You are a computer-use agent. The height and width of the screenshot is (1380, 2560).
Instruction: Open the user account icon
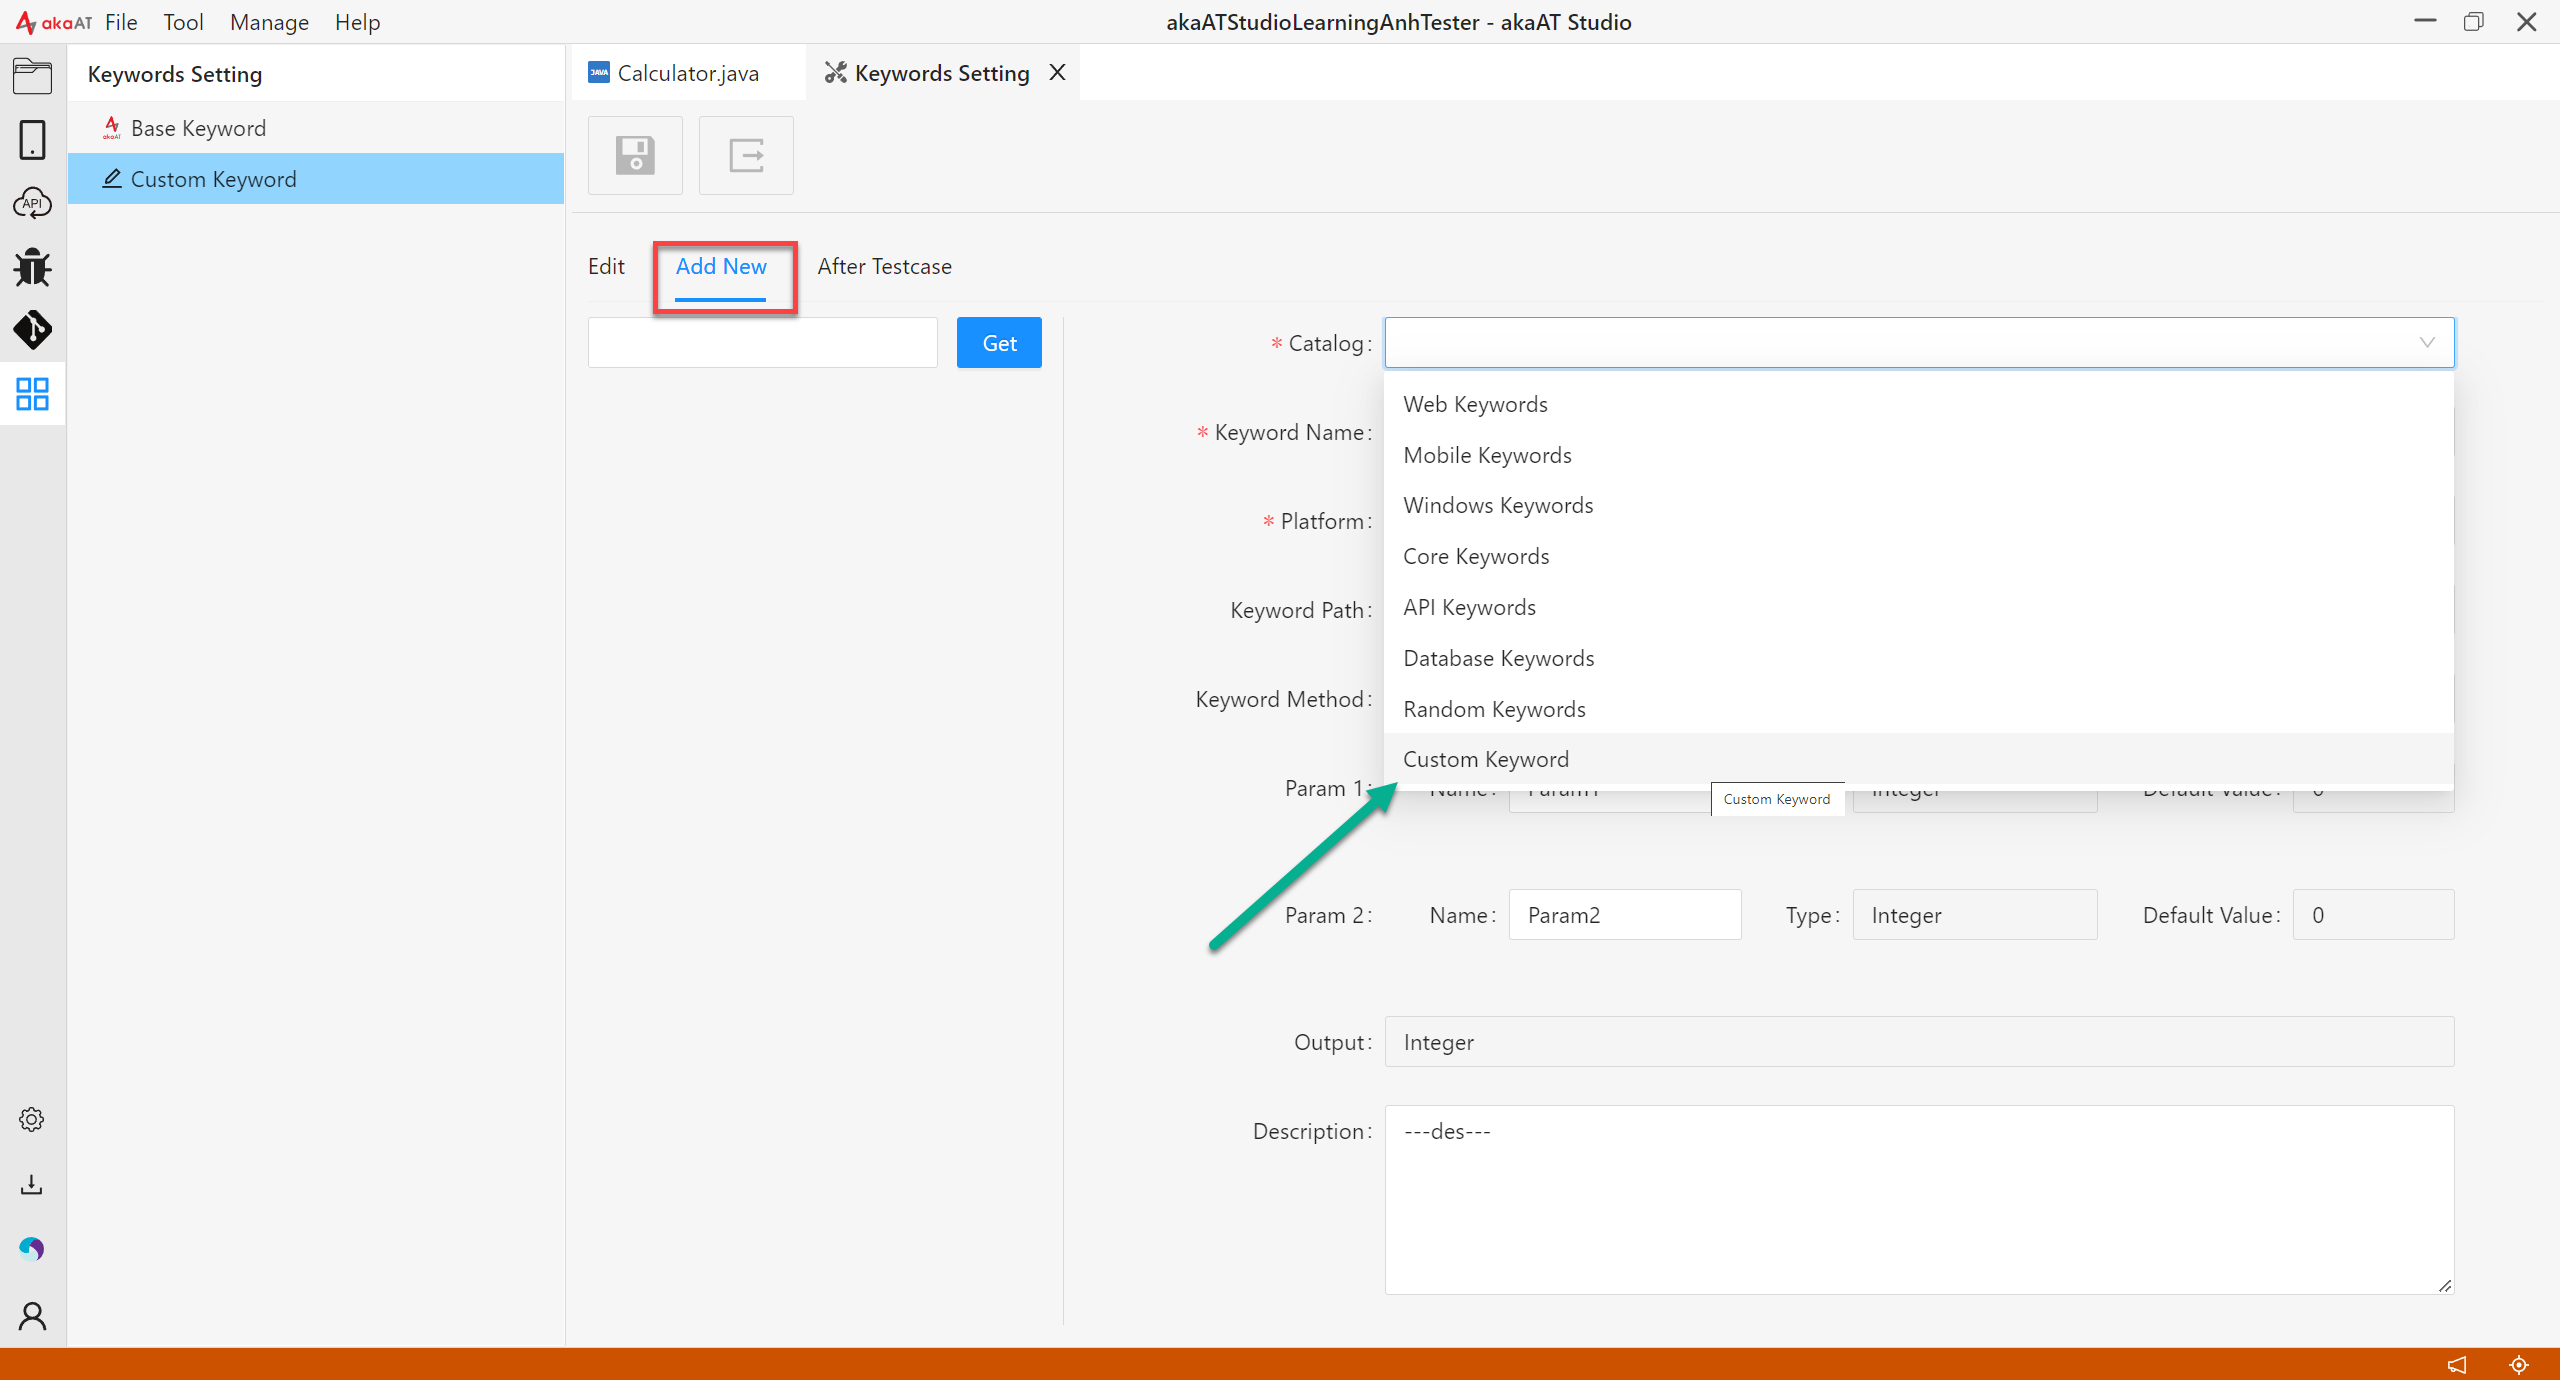tap(32, 1315)
